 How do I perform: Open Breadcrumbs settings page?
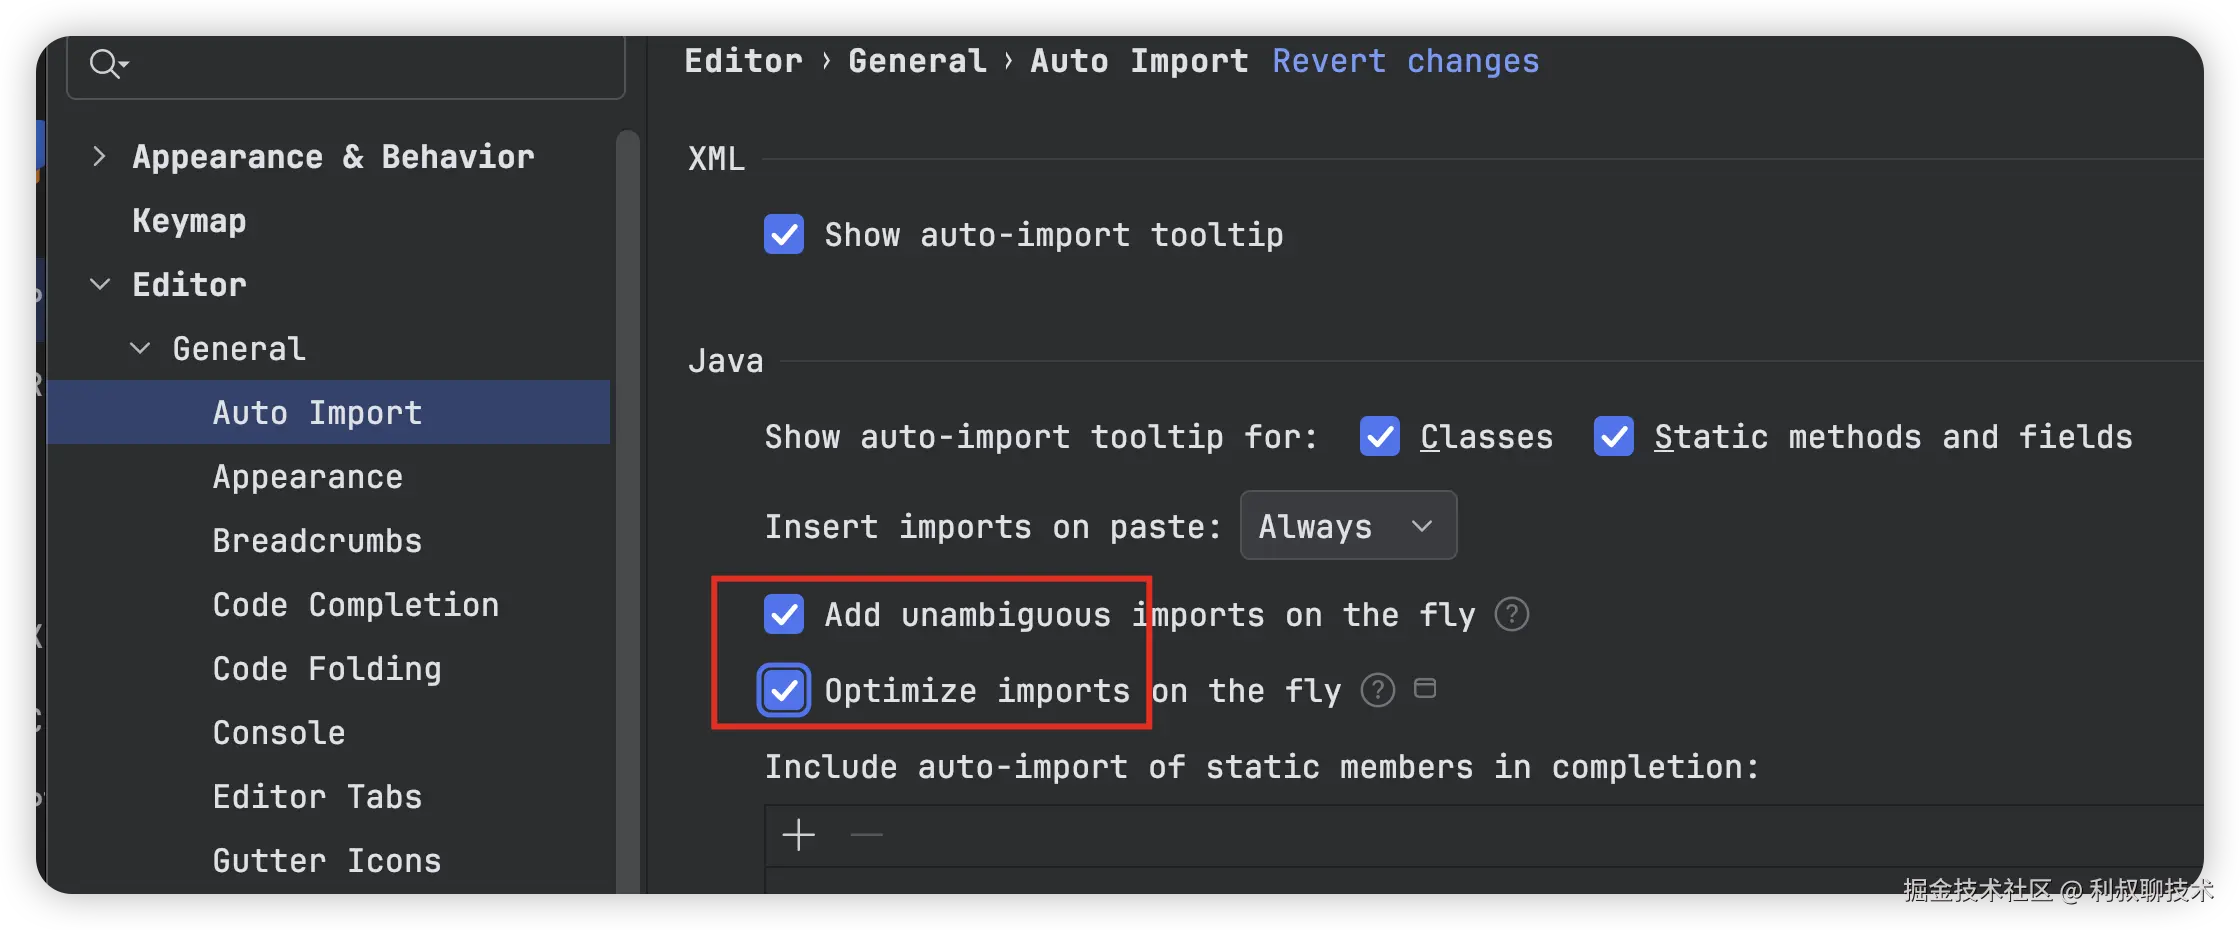(317, 540)
